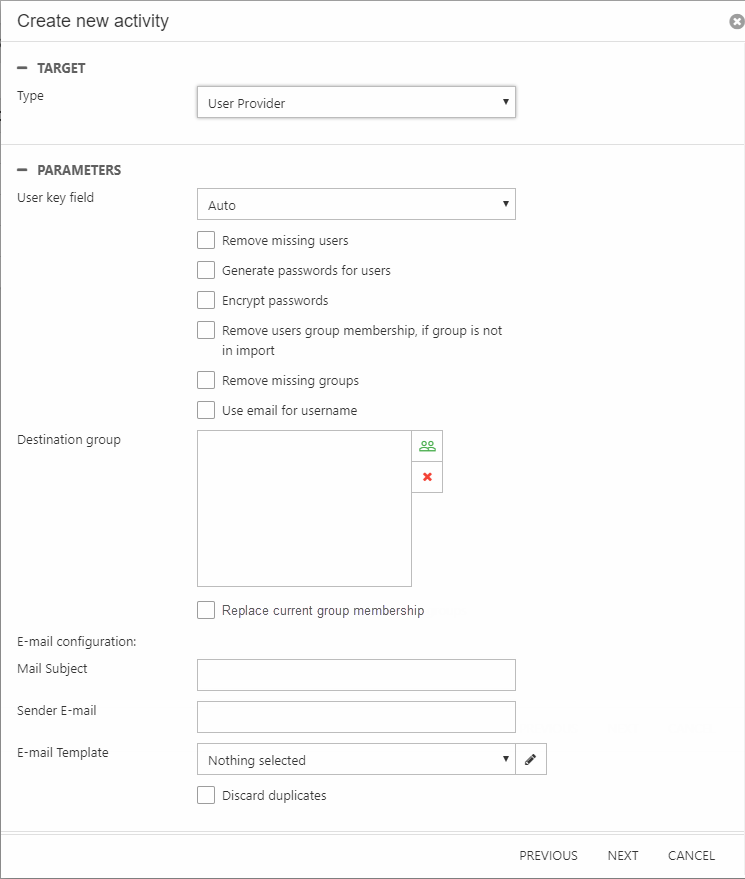Collapse the TARGET section
This screenshot has width=745, height=879.
[22, 68]
